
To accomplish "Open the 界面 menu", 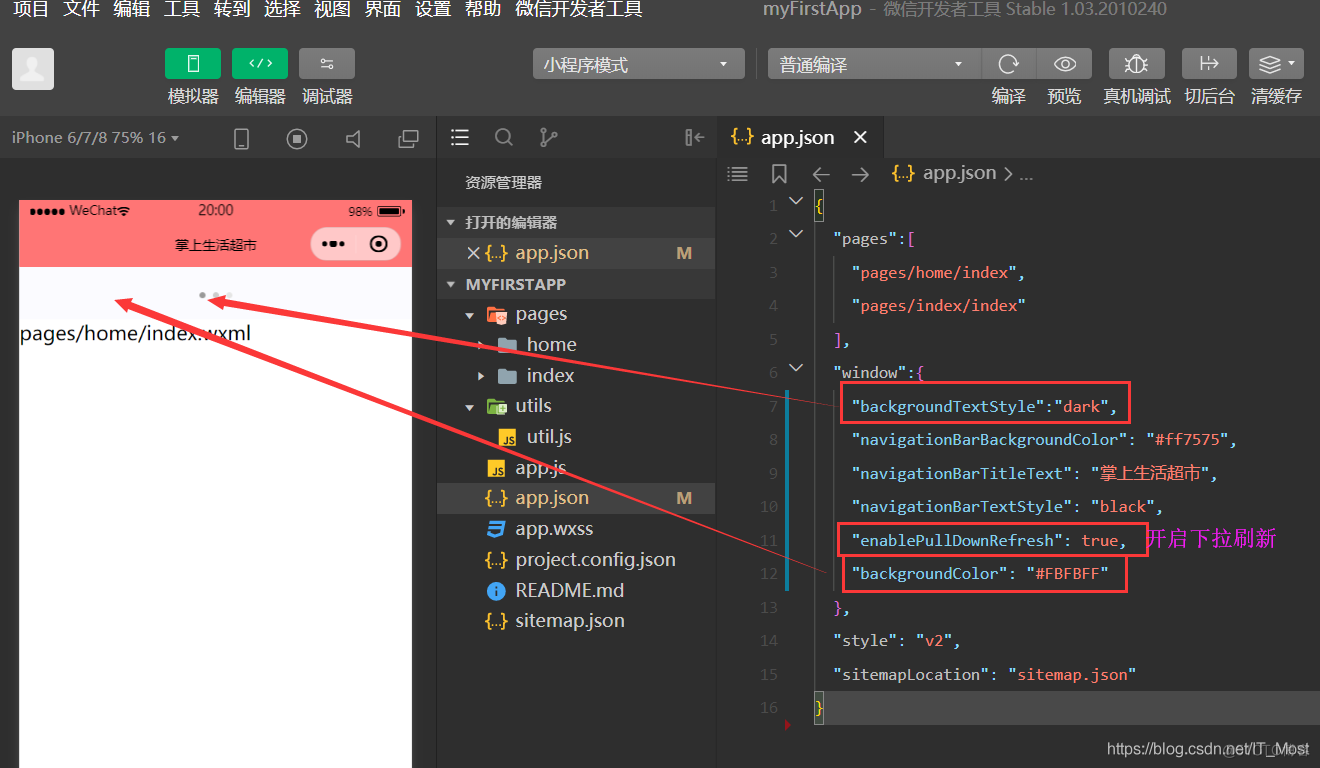I will (x=383, y=10).
